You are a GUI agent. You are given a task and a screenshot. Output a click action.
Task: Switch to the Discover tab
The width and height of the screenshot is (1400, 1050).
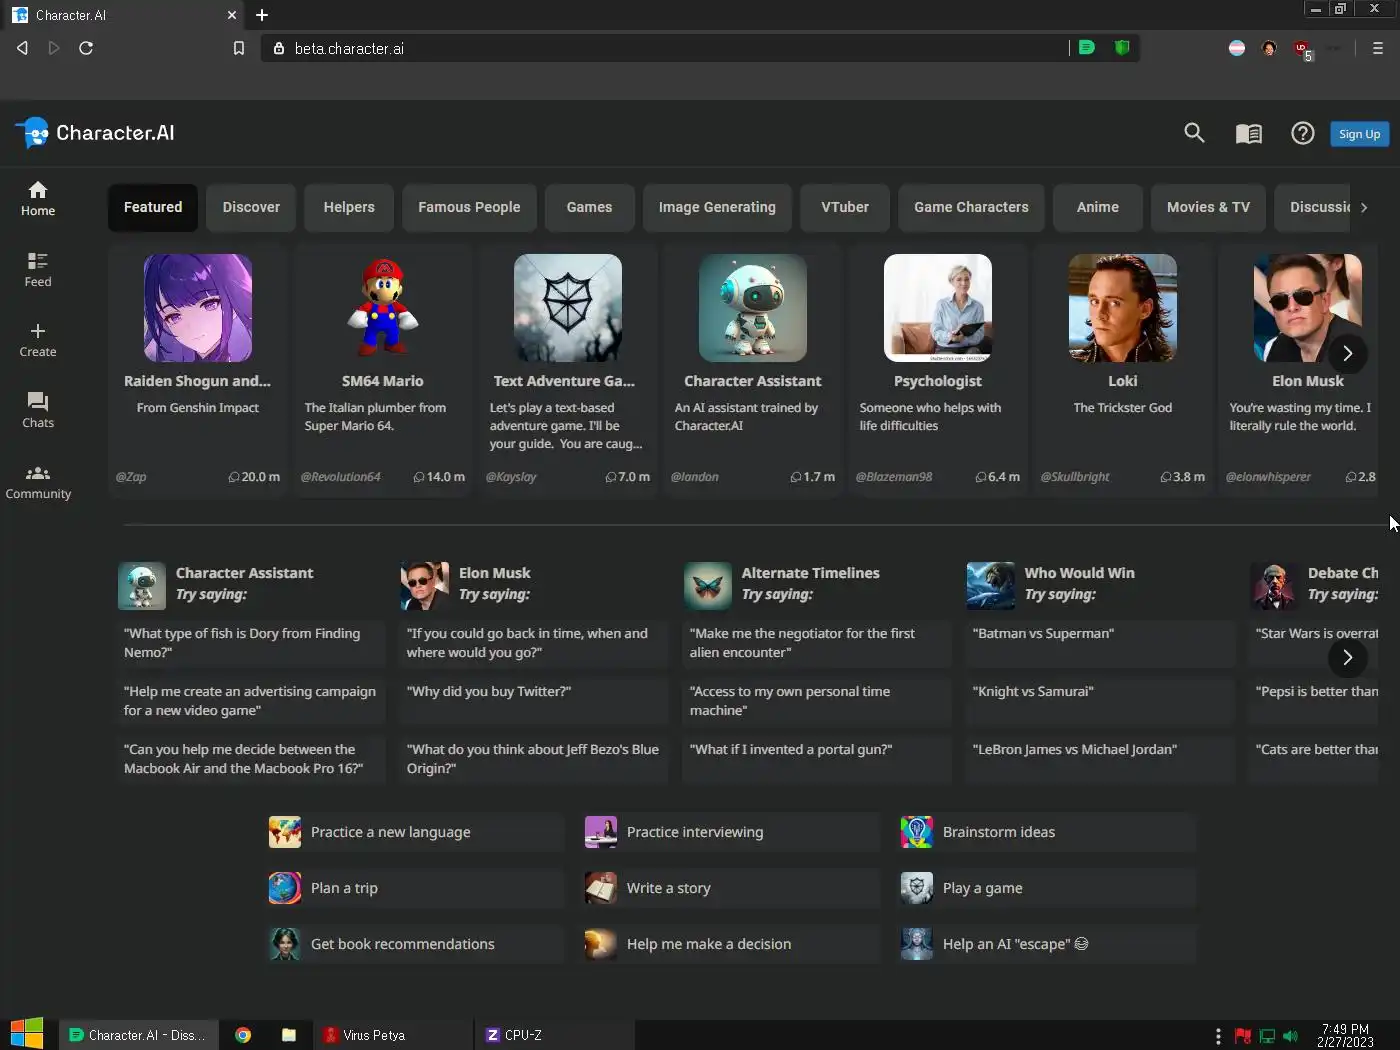[x=251, y=207]
